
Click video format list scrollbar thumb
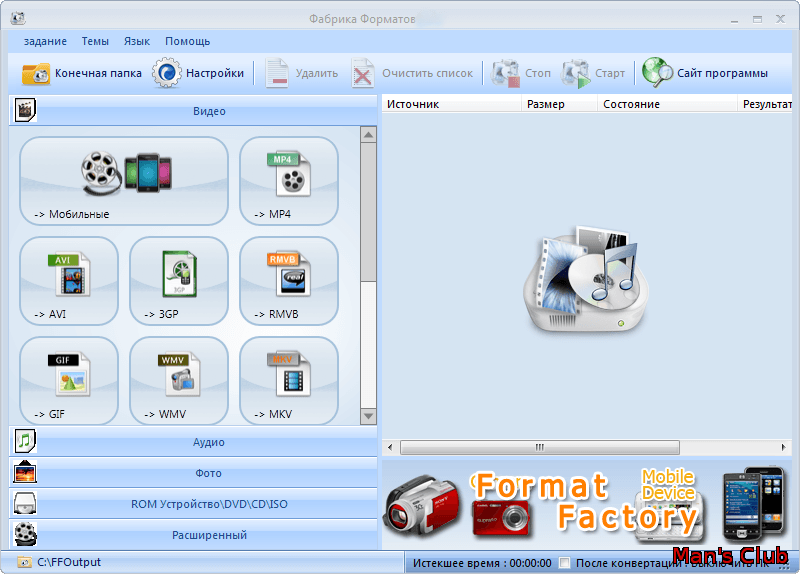[368, 212]
